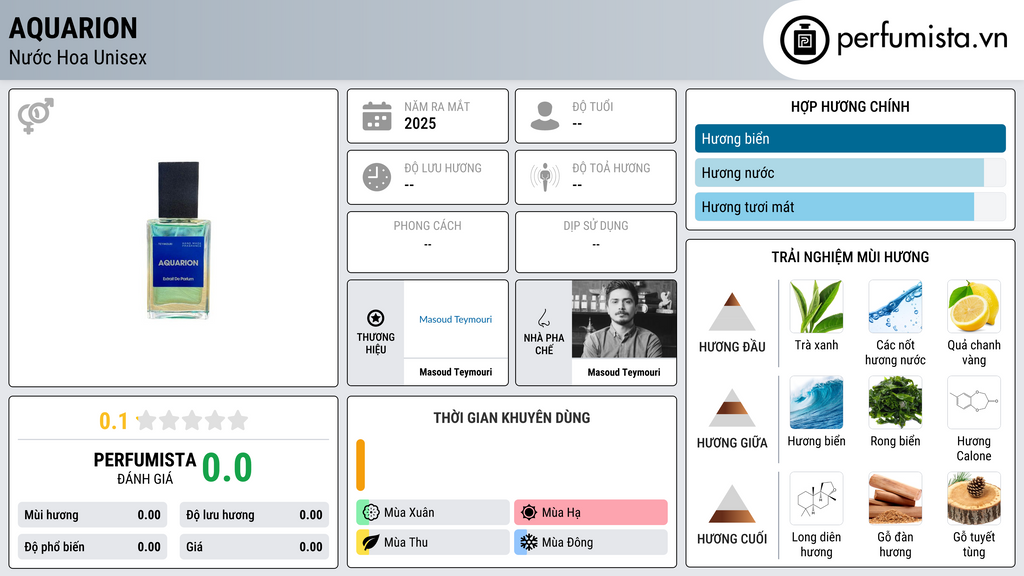Click the winter snowflake season icon
Image resolution: width=1024 pixels, height=576 pixels.
pos(529,542)
